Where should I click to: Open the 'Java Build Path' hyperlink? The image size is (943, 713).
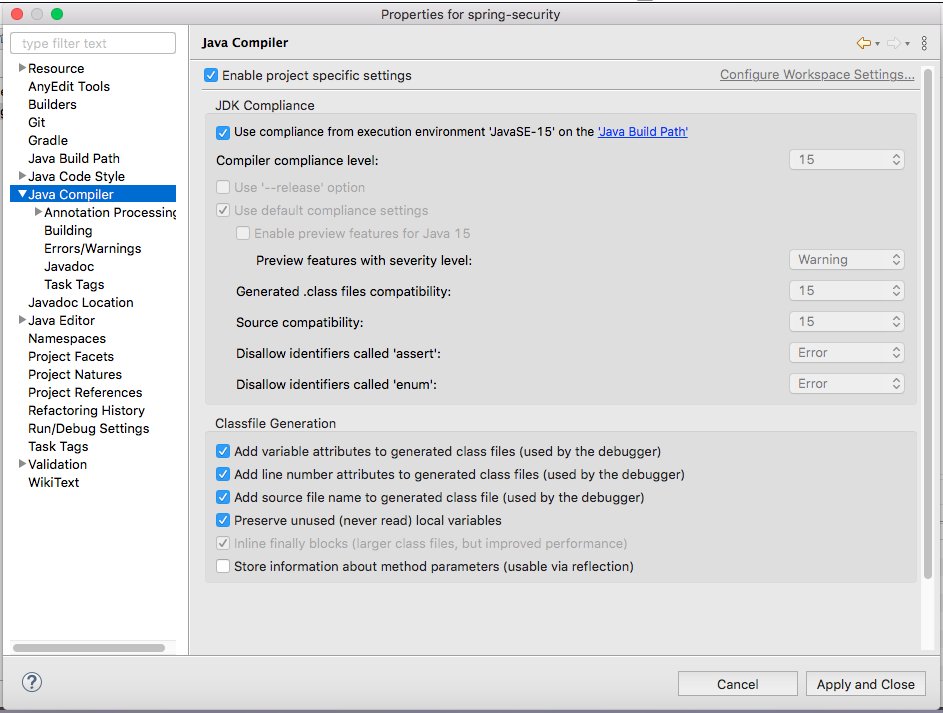[642, 132]
